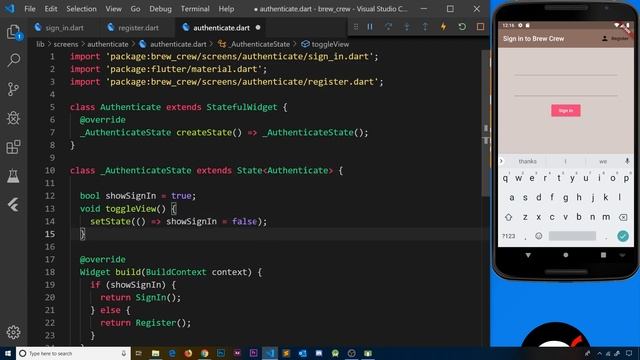Image resolution: width=640 pixels, height=360 pixels.
Task: Toggle Shift key on phone keyboard
Action: click(x=509, y=217)
